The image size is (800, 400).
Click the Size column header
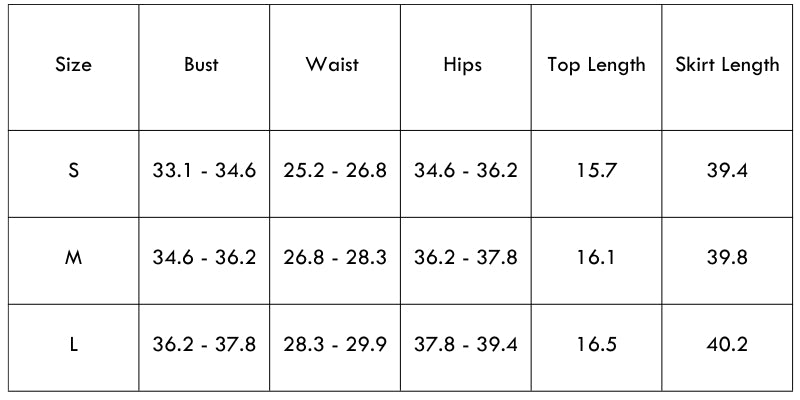73,65
